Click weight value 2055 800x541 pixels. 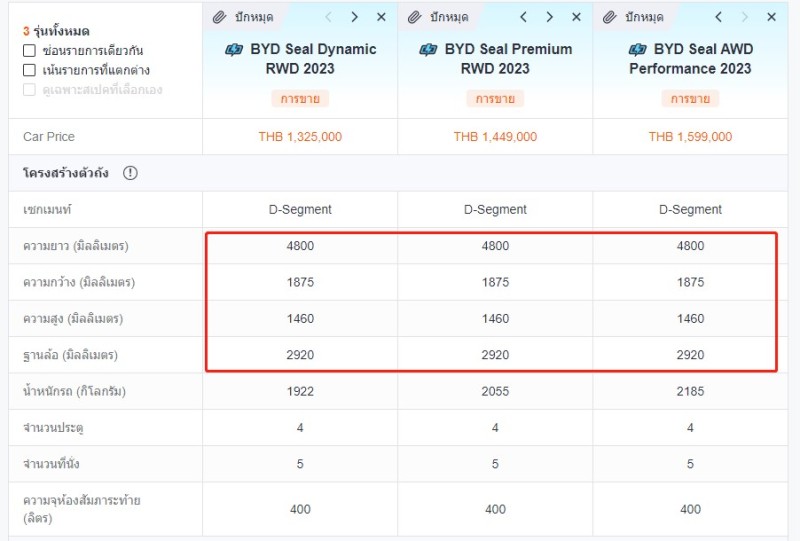point(495,391)
